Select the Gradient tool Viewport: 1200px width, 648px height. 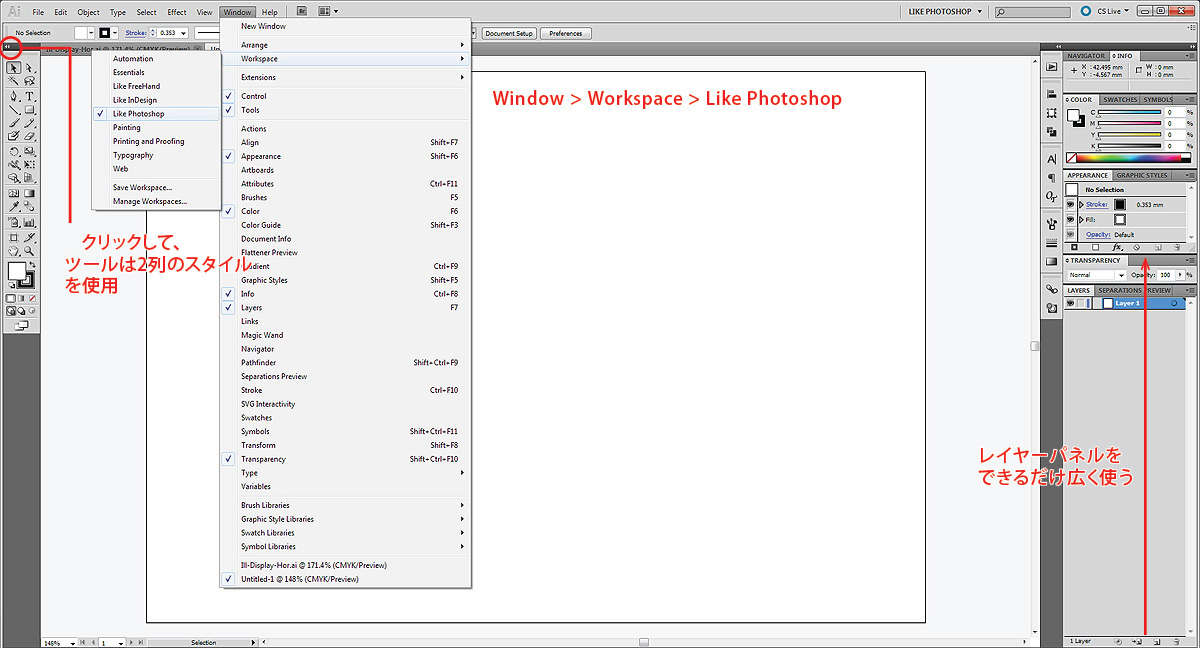[x=29, y=193]
